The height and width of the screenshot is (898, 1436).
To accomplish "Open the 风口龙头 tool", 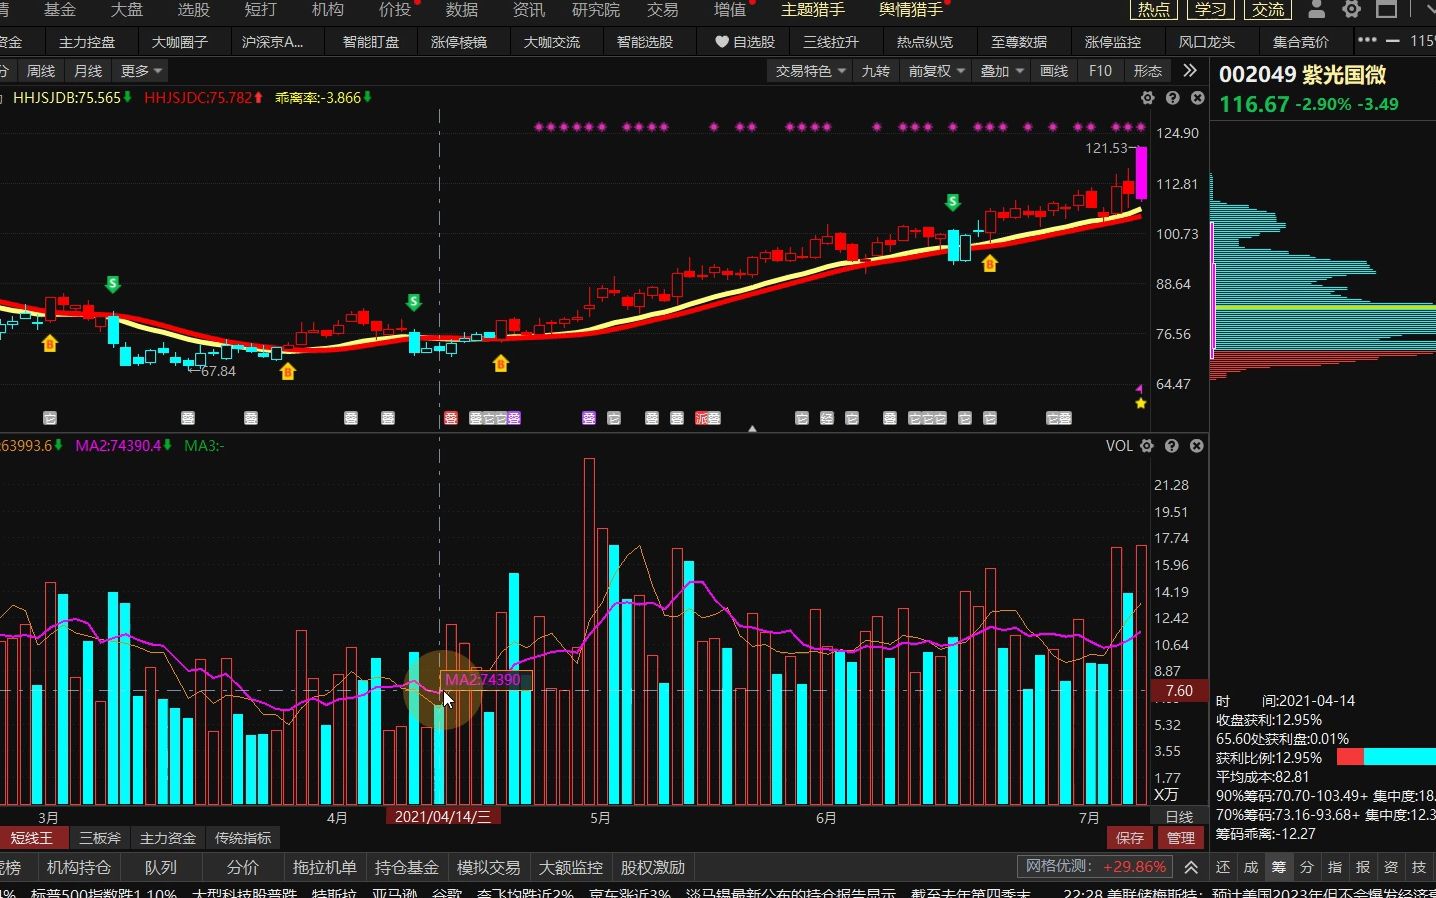I will tap(1207, 42).
